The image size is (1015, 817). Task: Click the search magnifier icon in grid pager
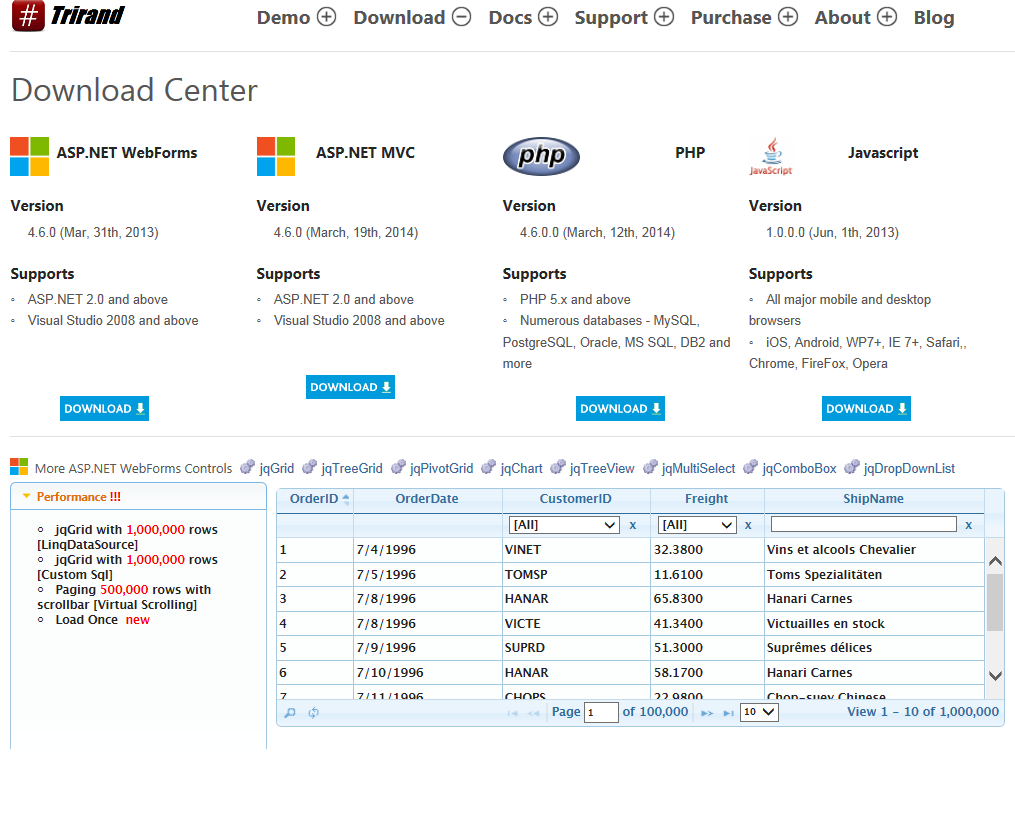290,712
